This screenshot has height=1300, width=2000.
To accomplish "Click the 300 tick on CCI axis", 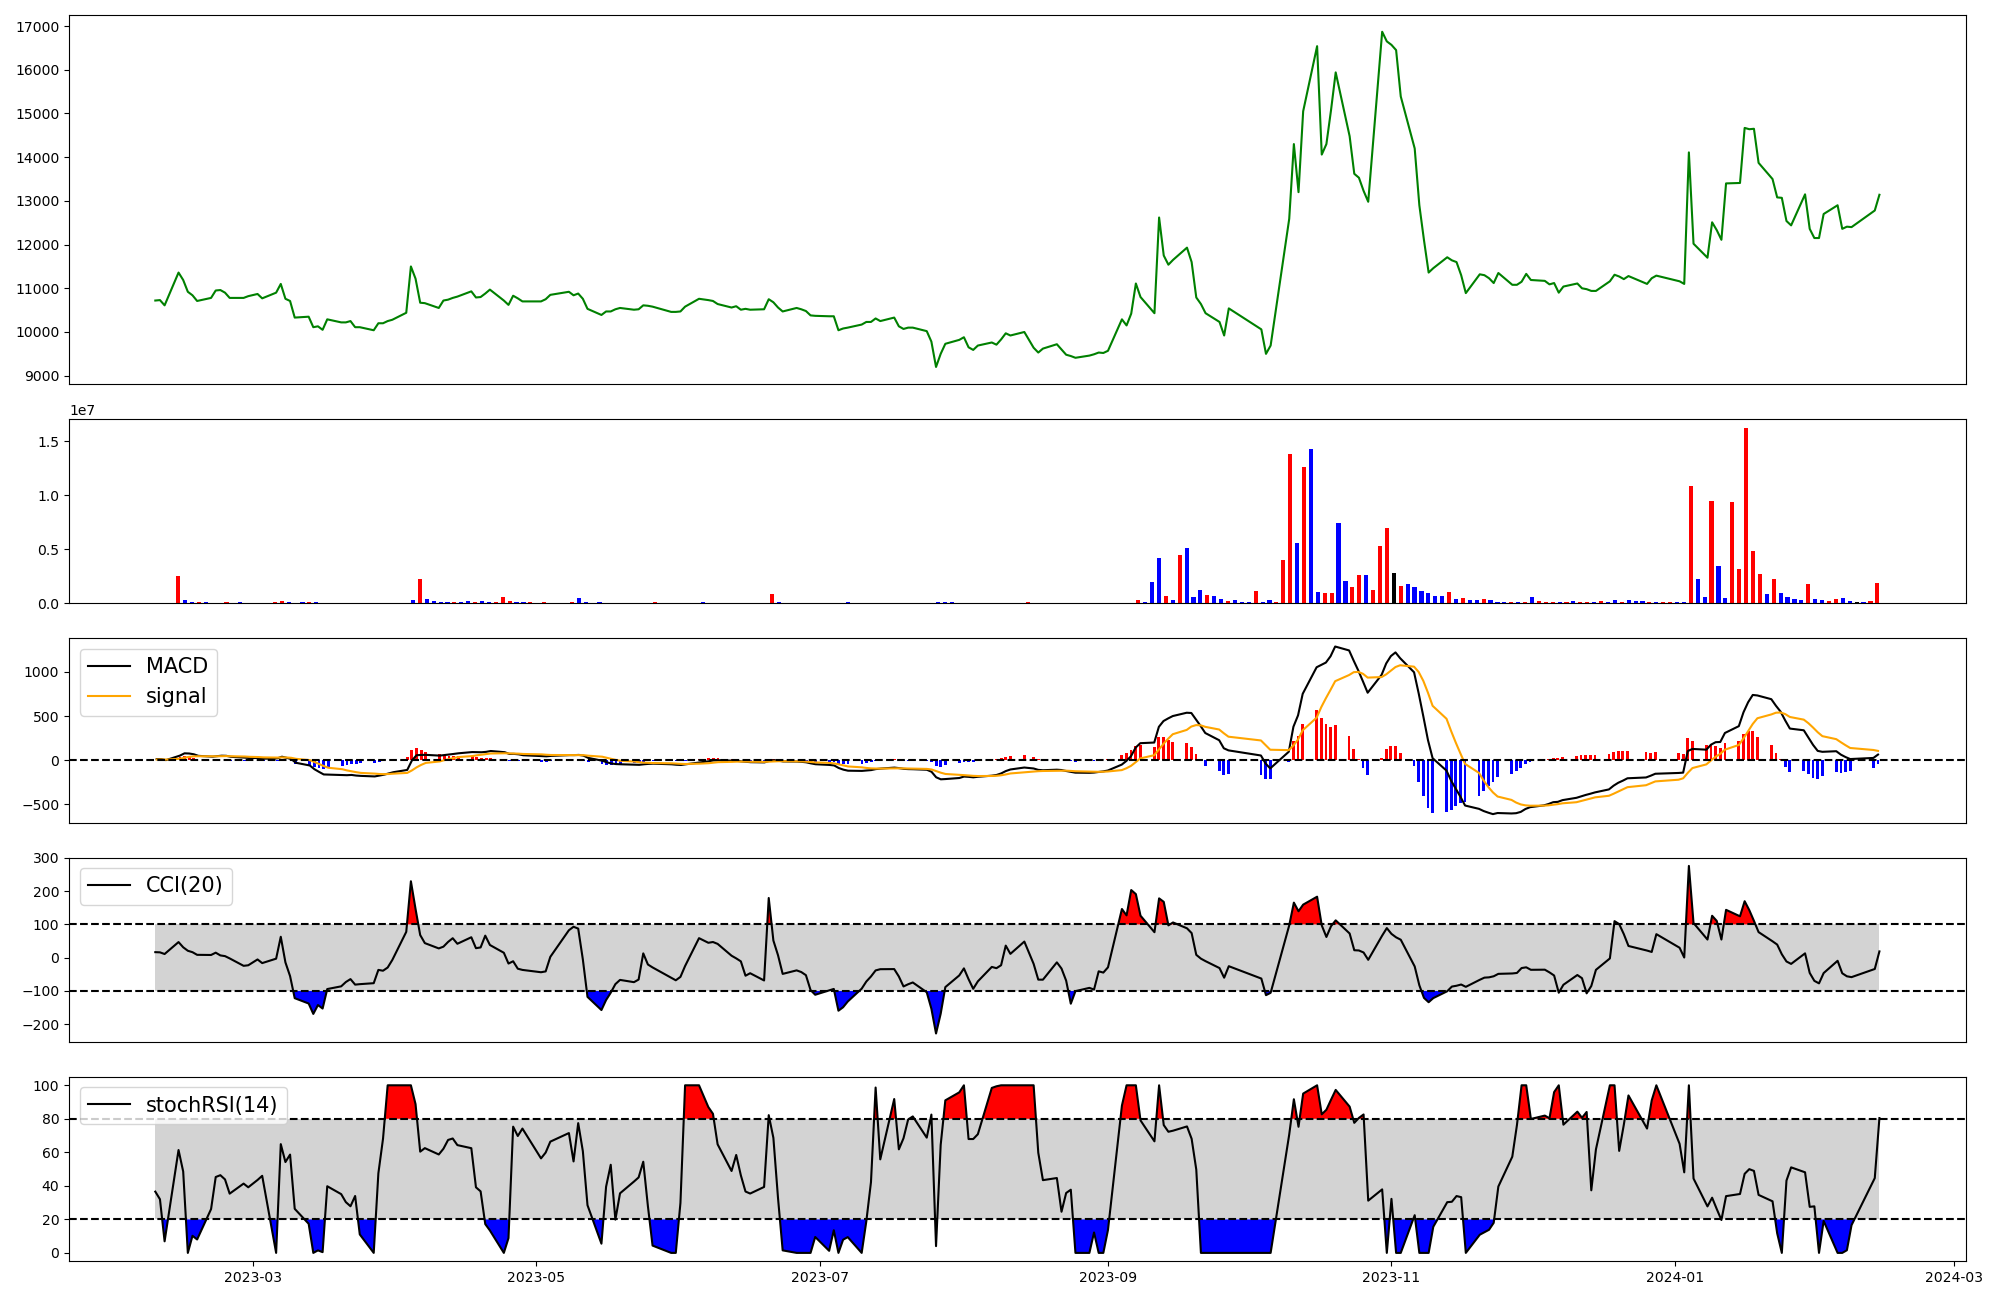I will tap(45, 858).
